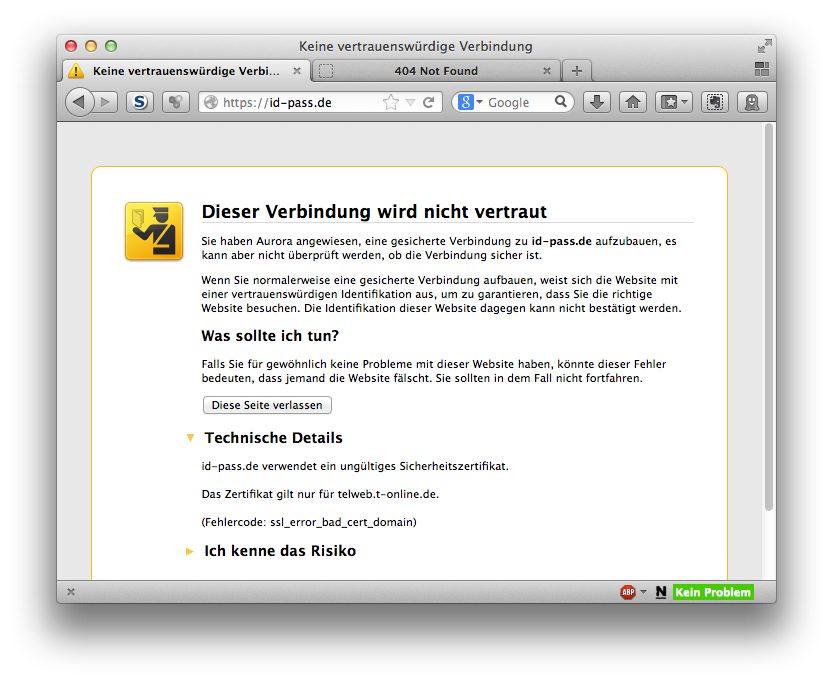Open the Bookmarks star-menu icon

click(x=670, y=101)
